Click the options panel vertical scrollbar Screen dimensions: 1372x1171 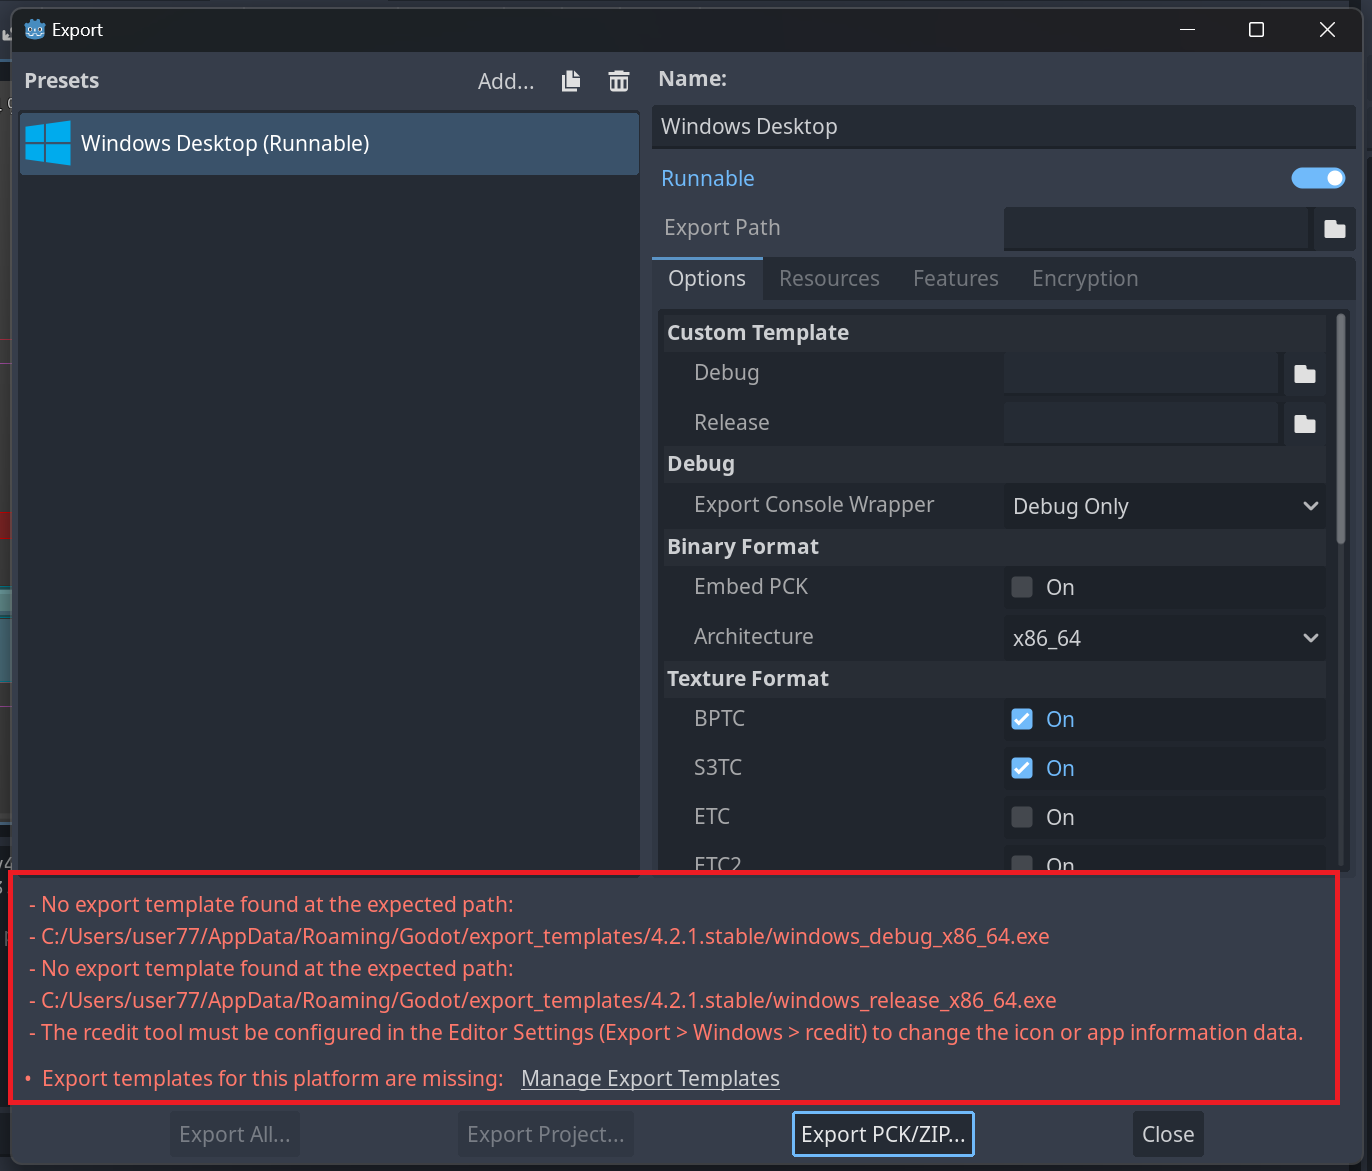click(x=1341, y=430)
